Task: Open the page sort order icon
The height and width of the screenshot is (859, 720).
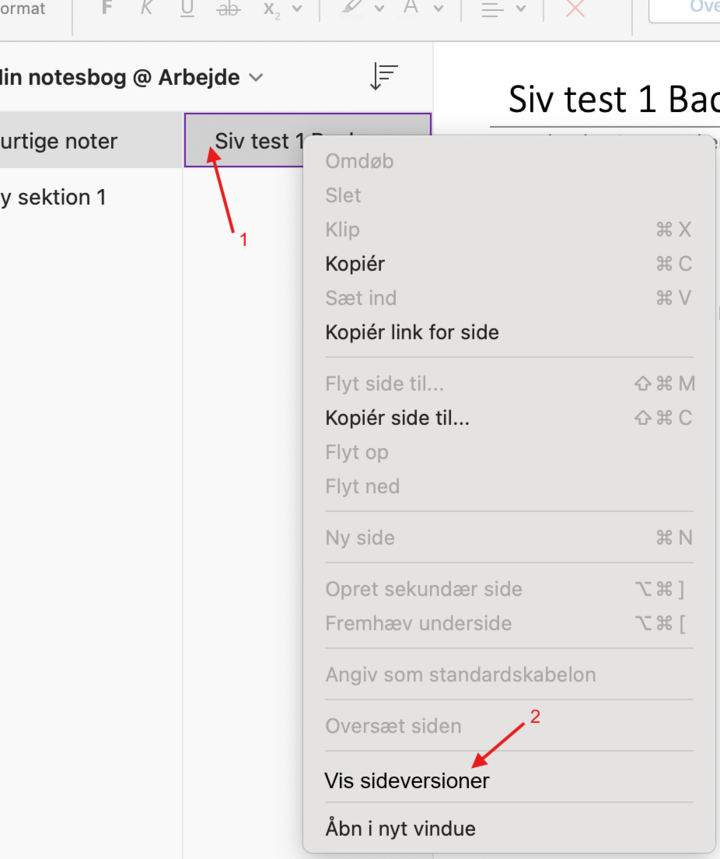Action: pyautogui.click(x=384, y=77)
